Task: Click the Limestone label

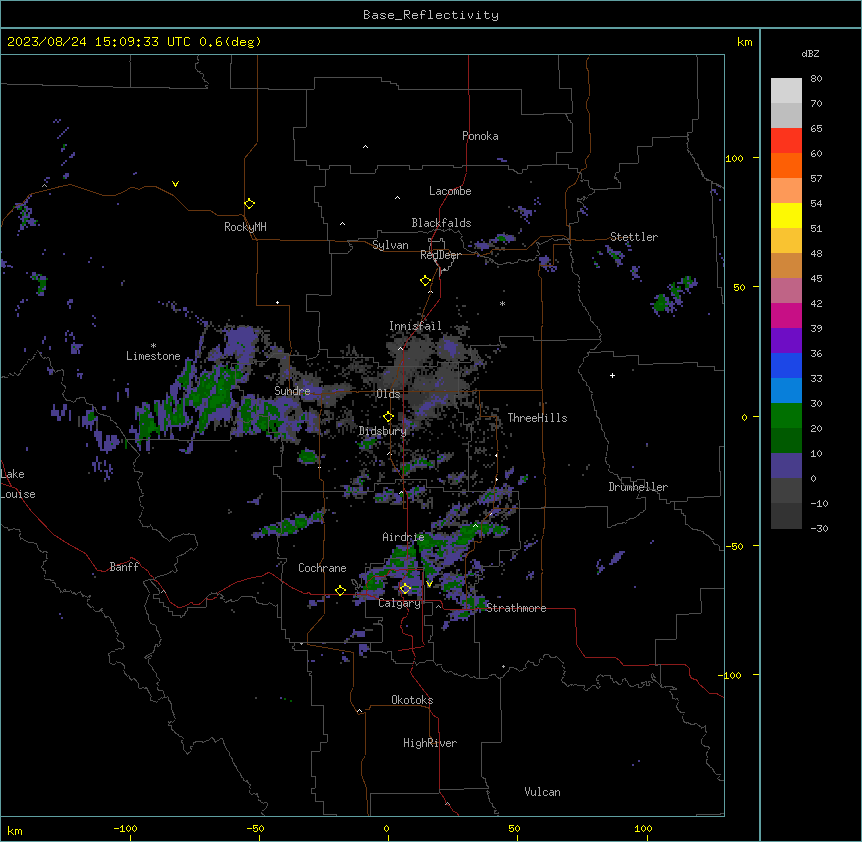Action: click(x=153, y=356)
